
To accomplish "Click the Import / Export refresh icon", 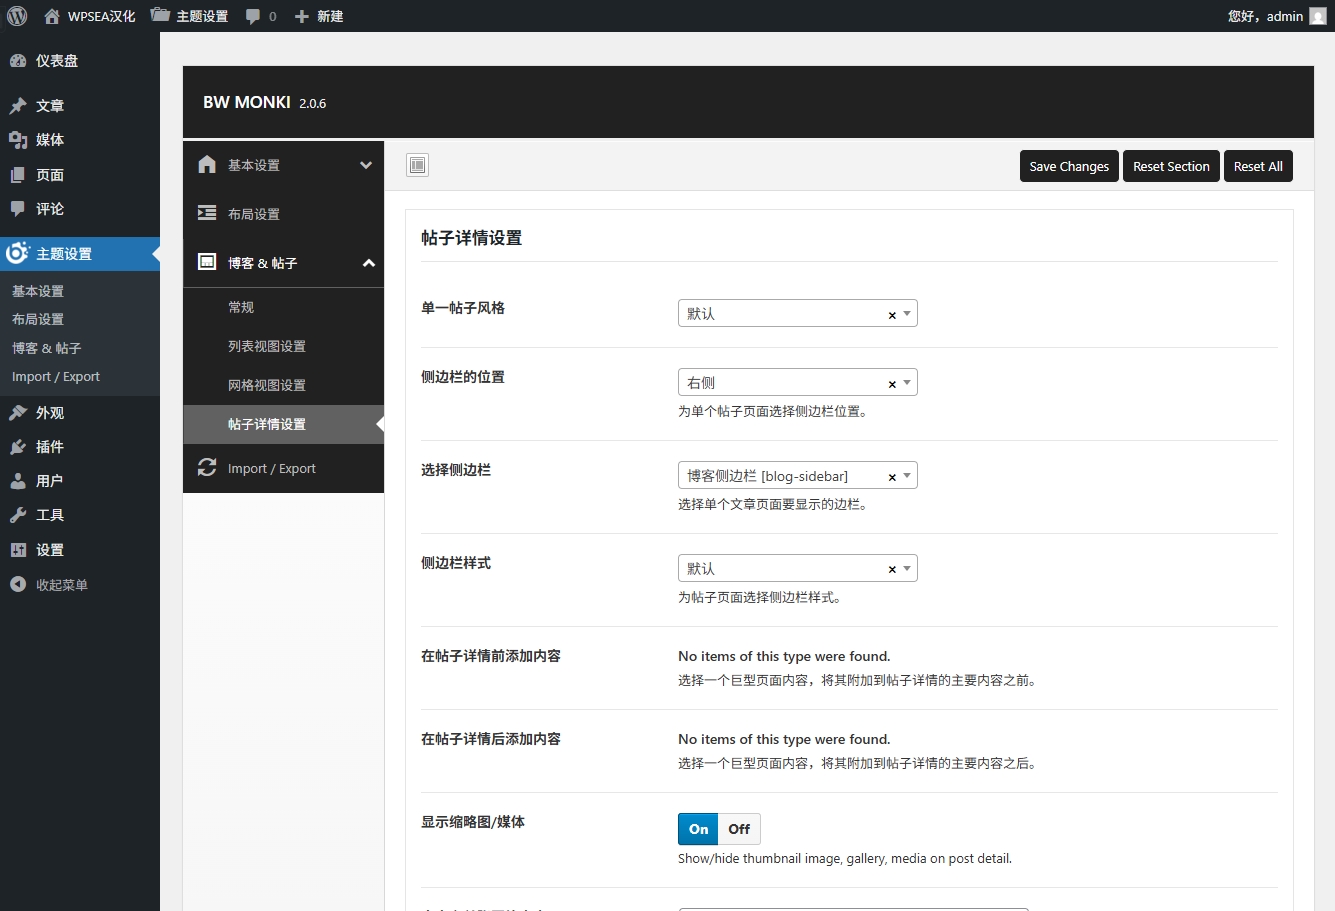I will [x=207, y=468].
